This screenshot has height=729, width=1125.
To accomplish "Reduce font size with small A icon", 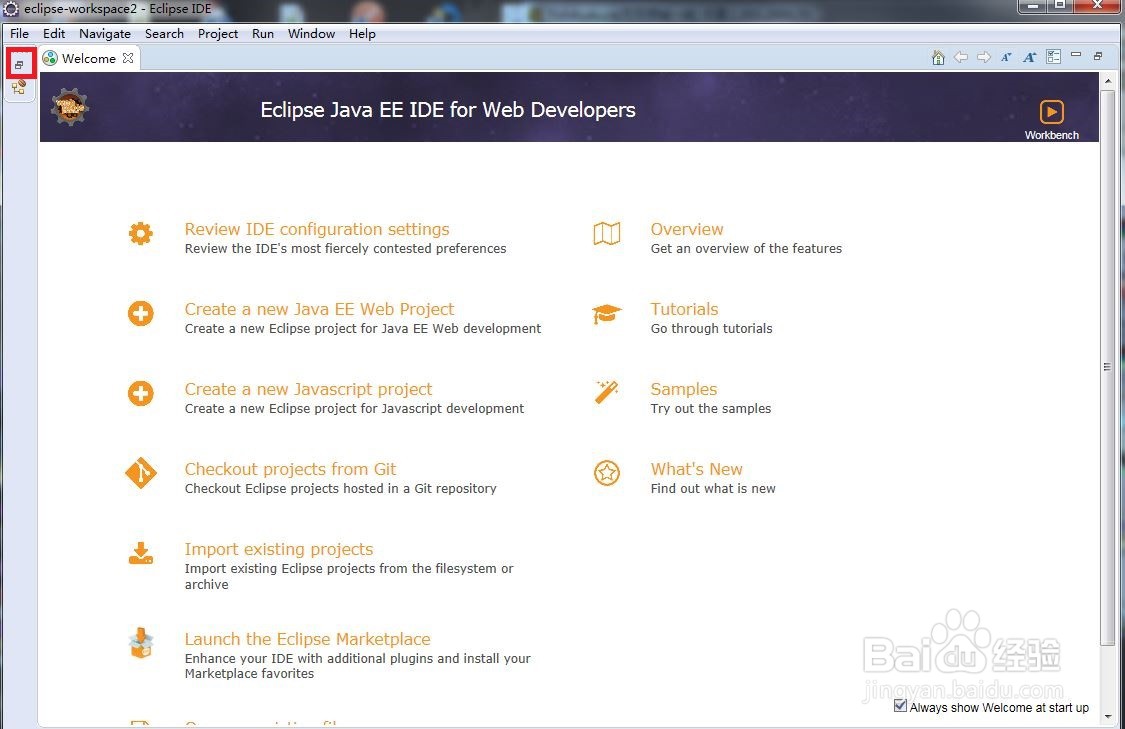I will click(x=1007, y=57).
